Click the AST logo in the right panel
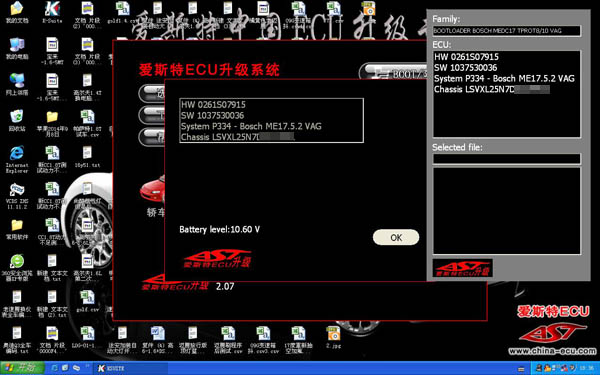This screenshot has width=600, height=375. (x=463, y=268)
